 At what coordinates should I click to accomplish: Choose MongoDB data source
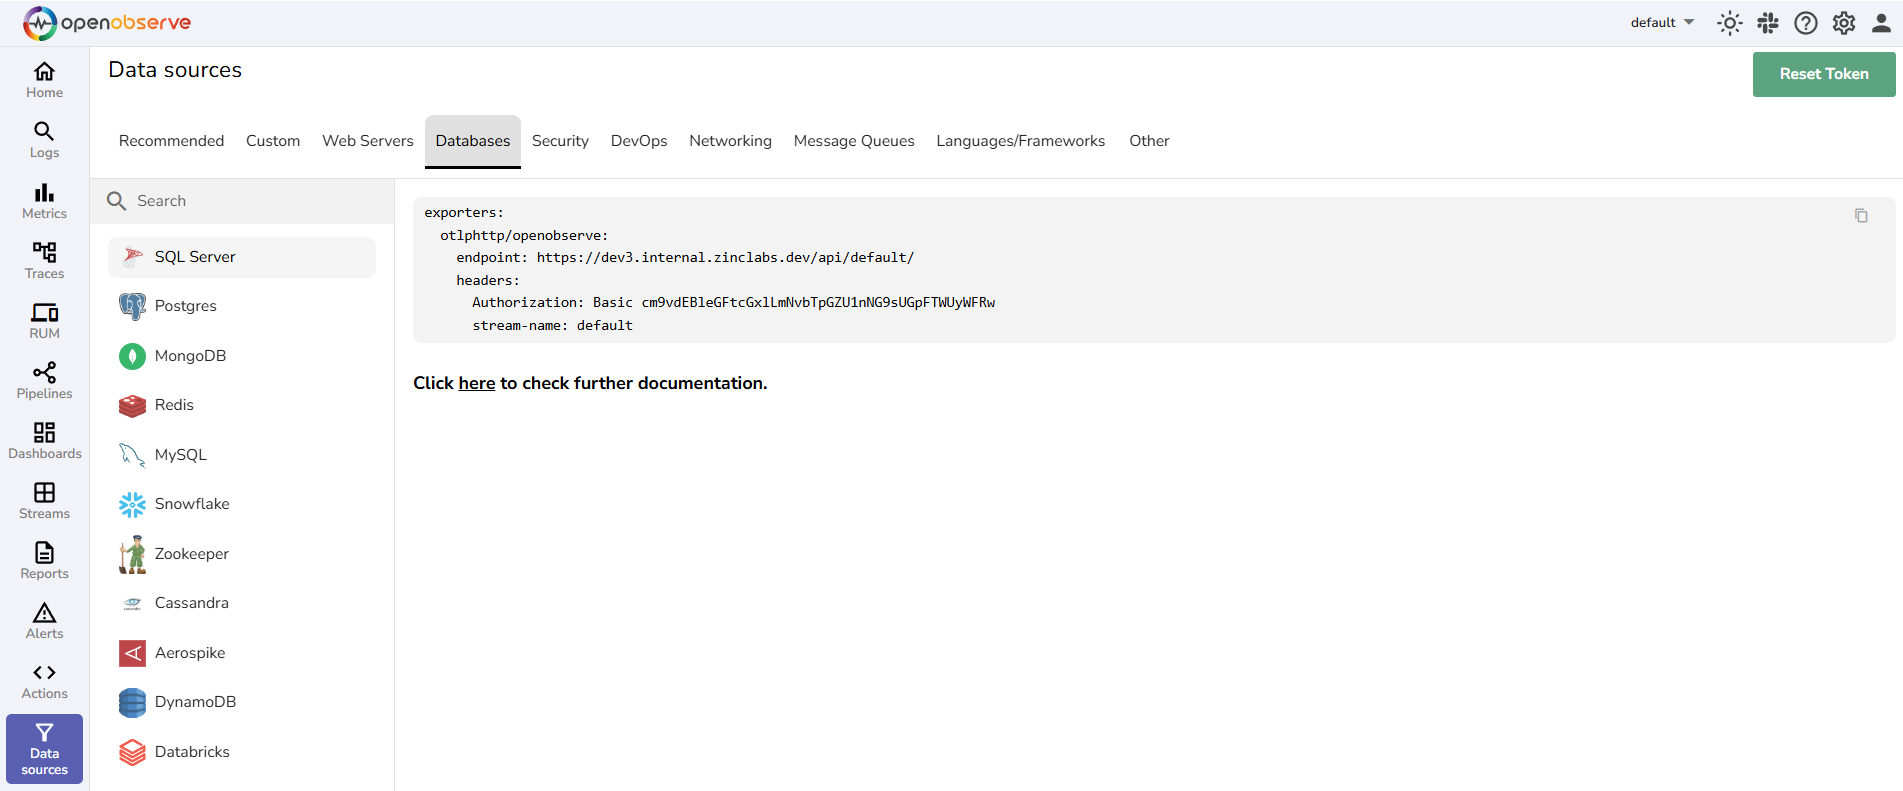click(x=190, y=356)
